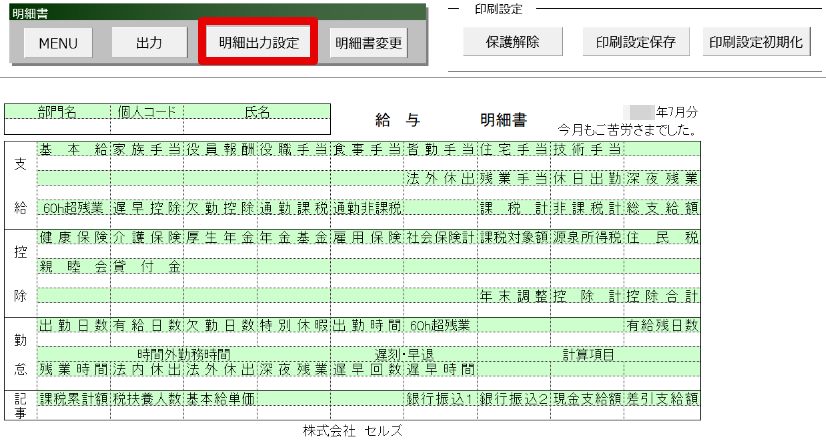
Task: Select the 個人コード header cell
Action: pyautogui.click(x=147, y=112)
